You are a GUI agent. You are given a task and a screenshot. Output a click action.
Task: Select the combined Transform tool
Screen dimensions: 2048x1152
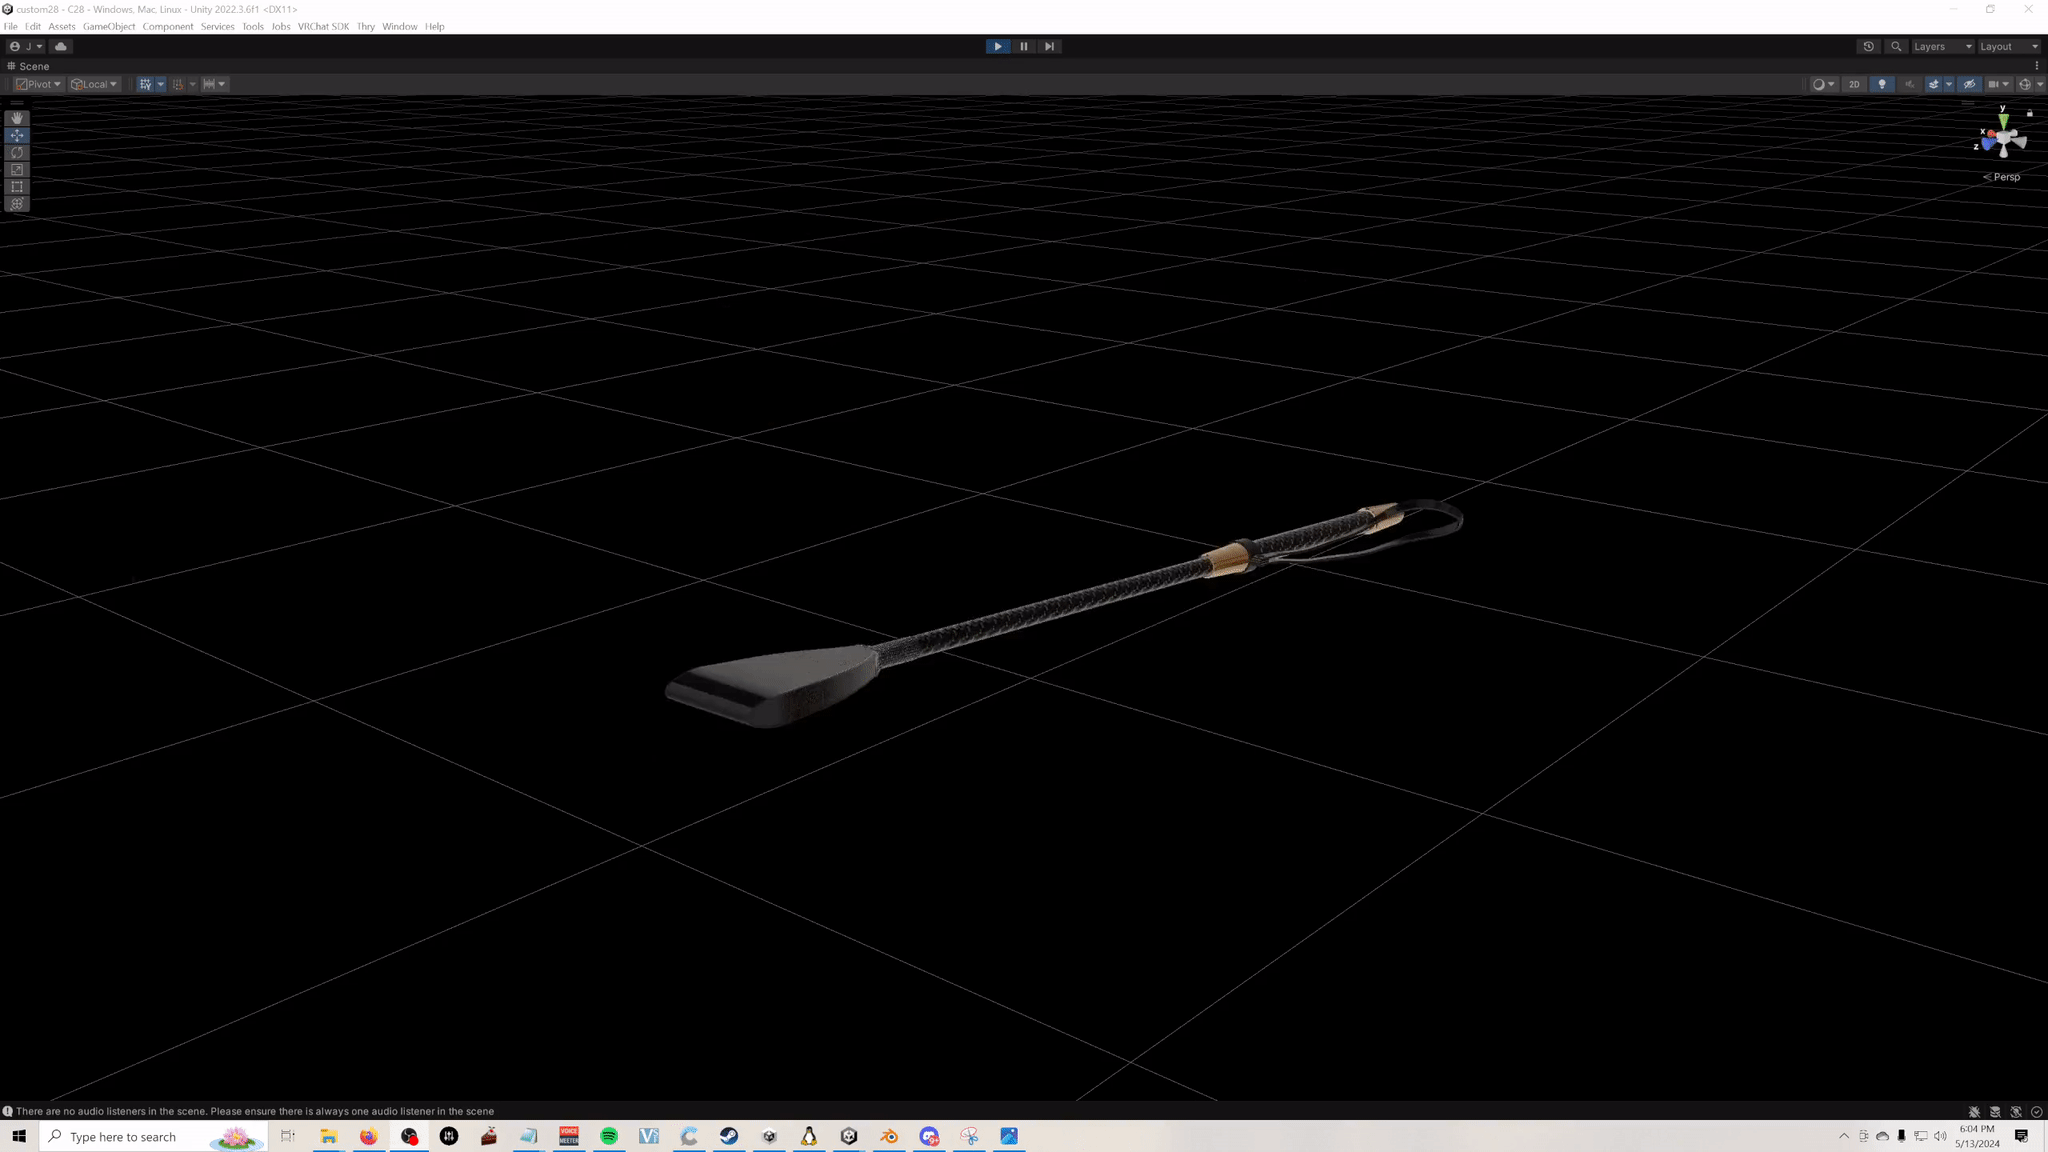click(17, 204)
